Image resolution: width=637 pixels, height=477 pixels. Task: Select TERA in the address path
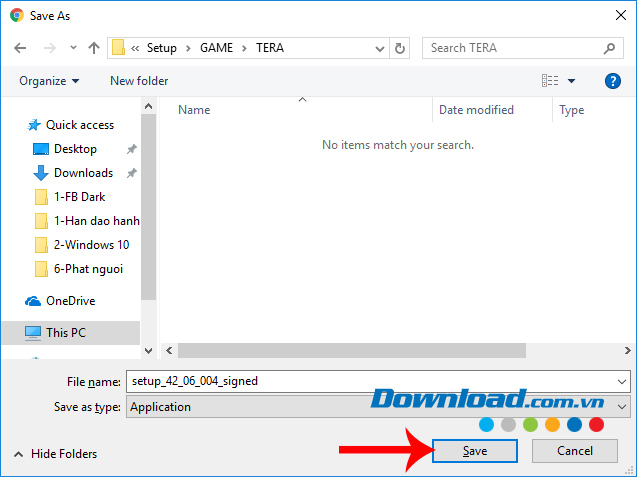270,48
